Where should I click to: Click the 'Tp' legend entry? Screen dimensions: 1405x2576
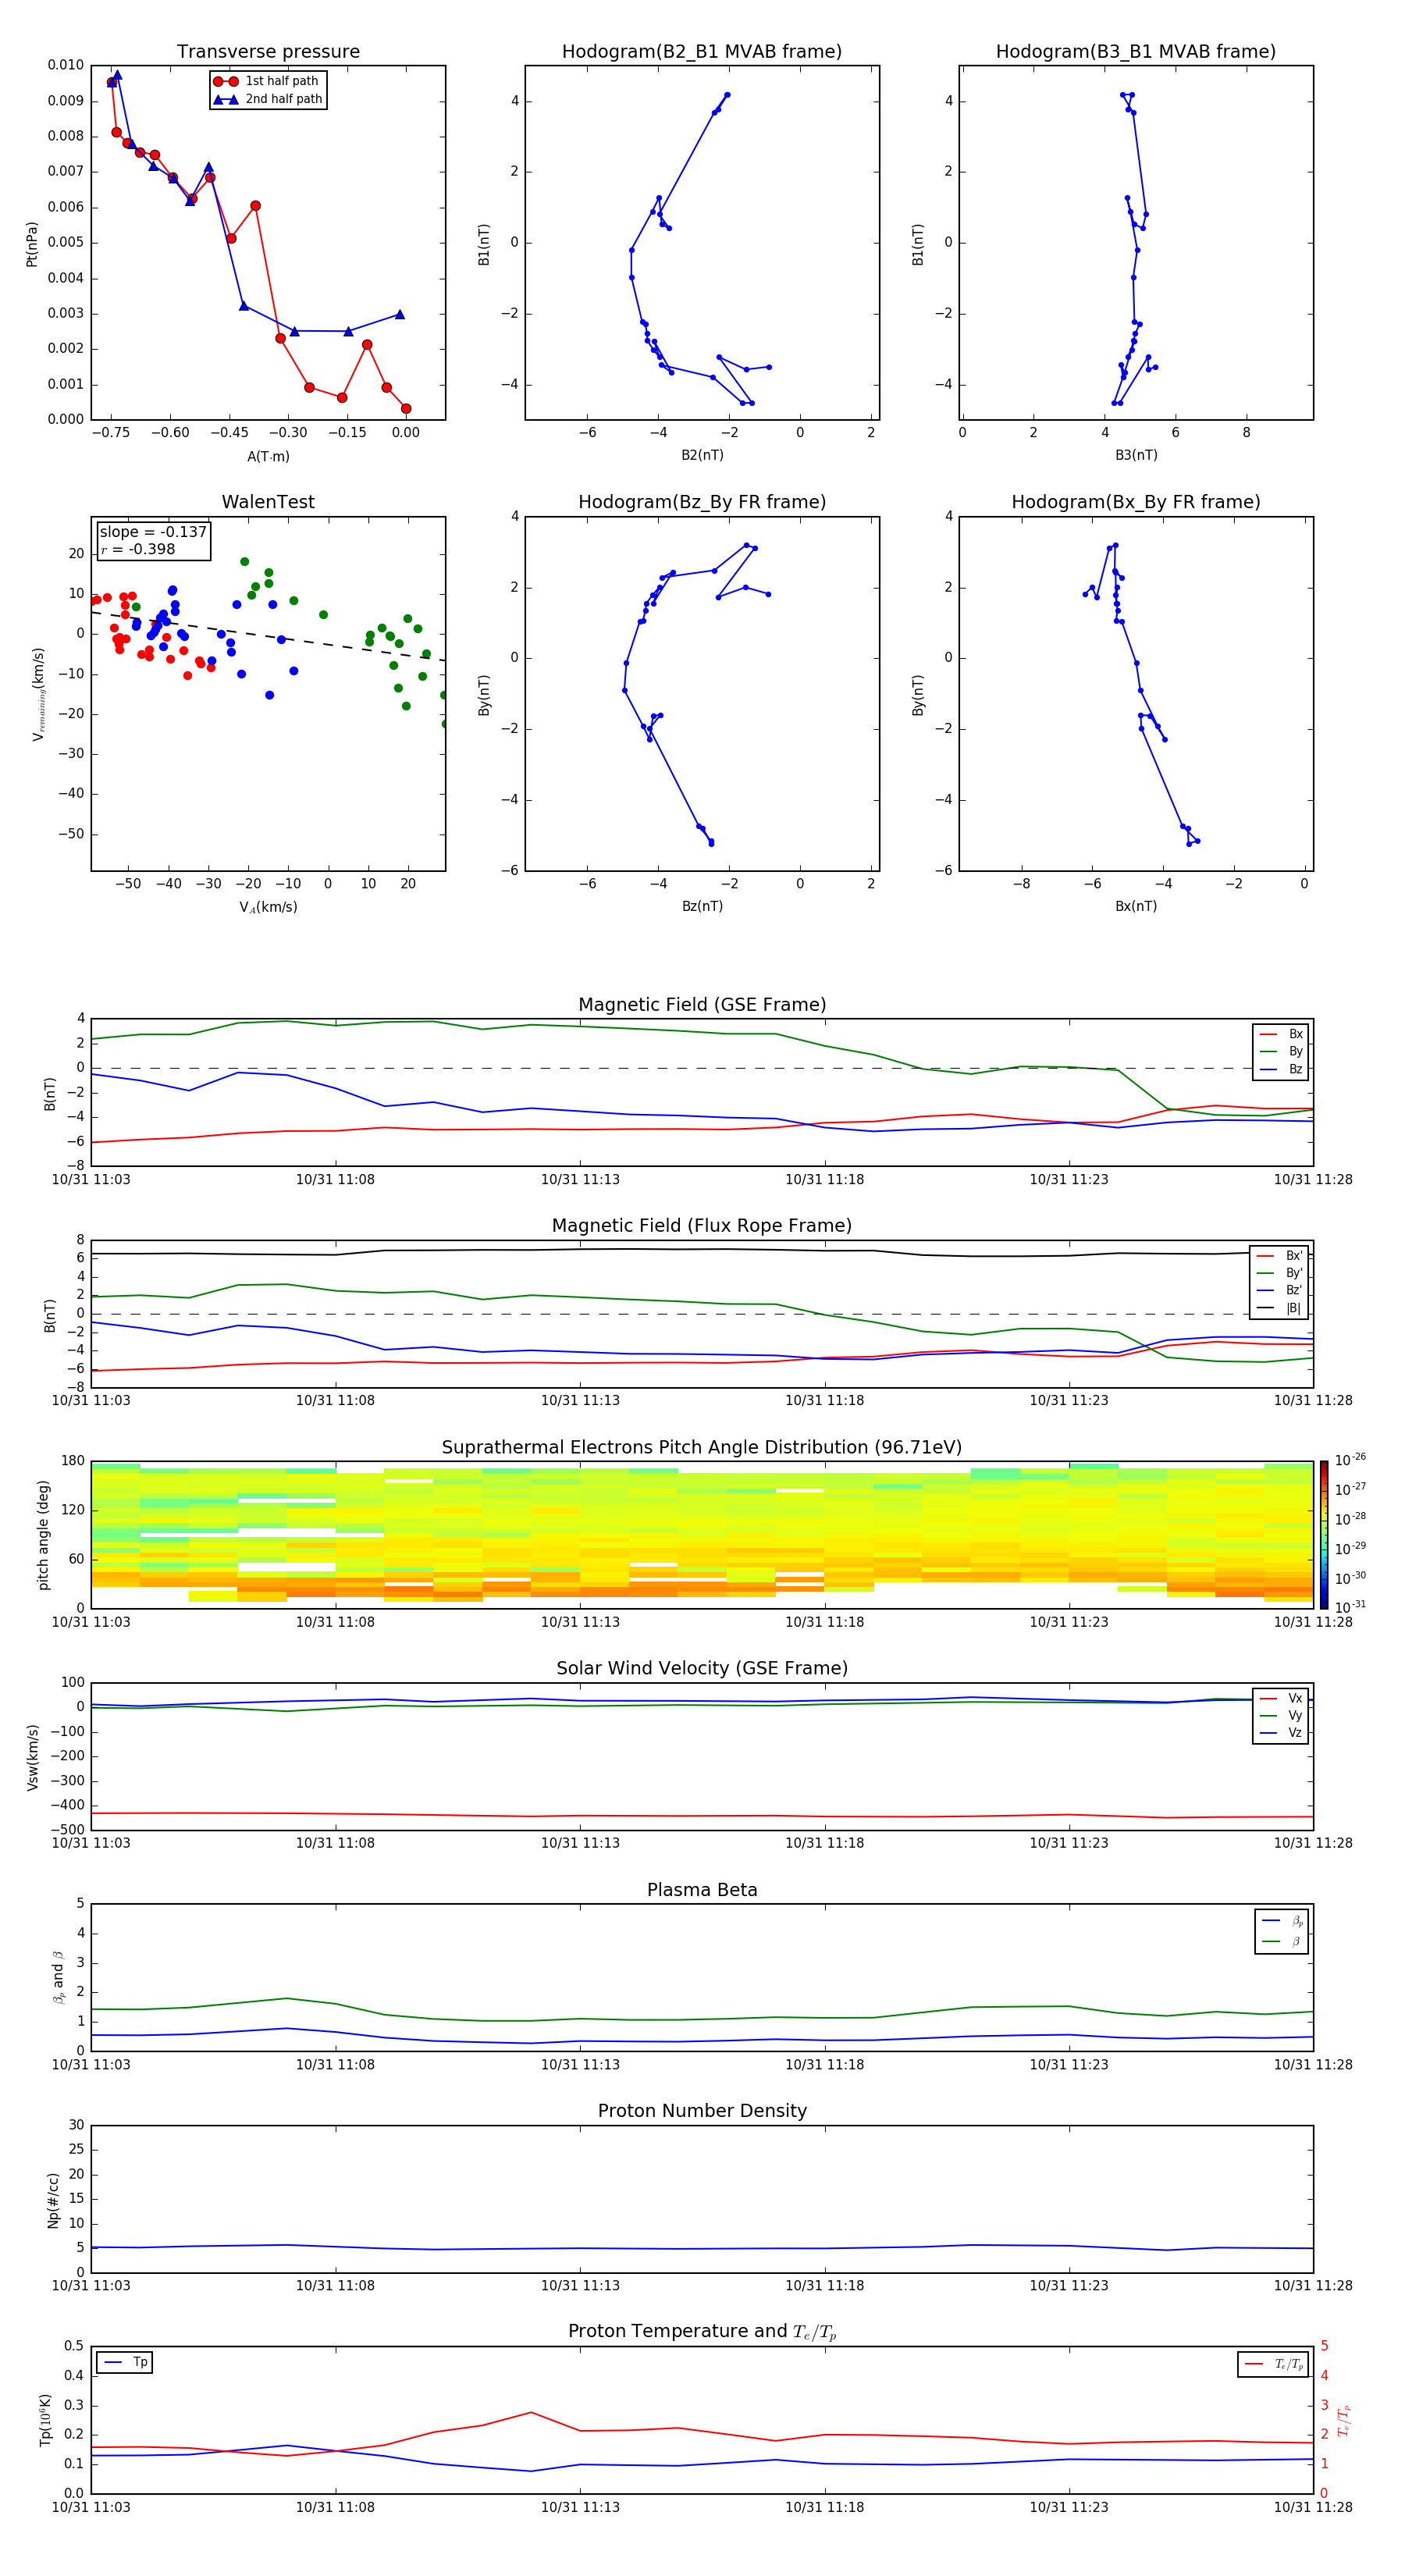pyautogui.click(x=125, y=2362)
